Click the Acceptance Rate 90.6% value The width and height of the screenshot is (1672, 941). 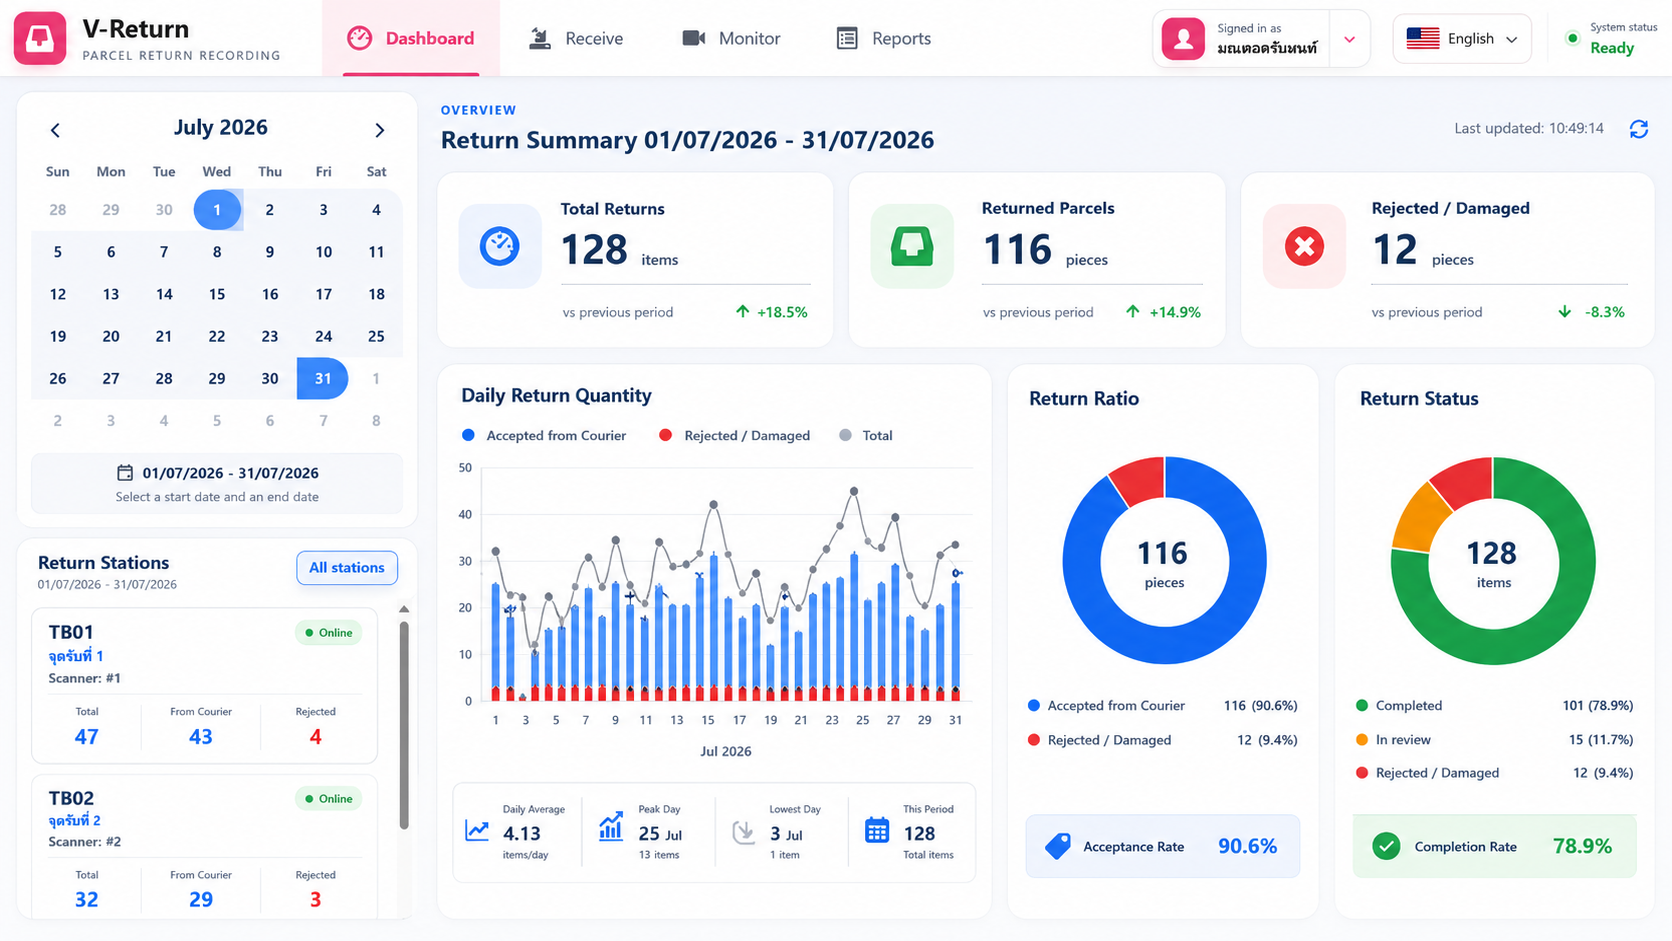point(1247,846)
